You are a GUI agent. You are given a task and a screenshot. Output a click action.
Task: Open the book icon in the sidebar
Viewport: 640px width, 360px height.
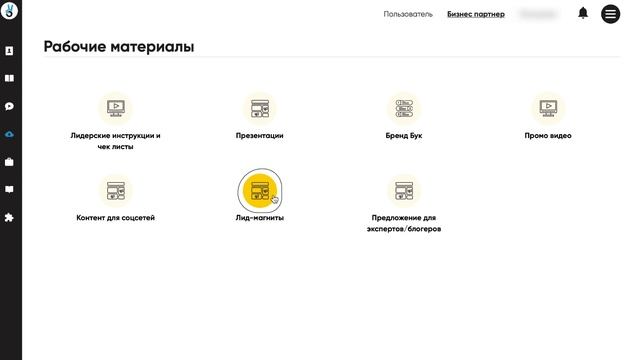9,78
